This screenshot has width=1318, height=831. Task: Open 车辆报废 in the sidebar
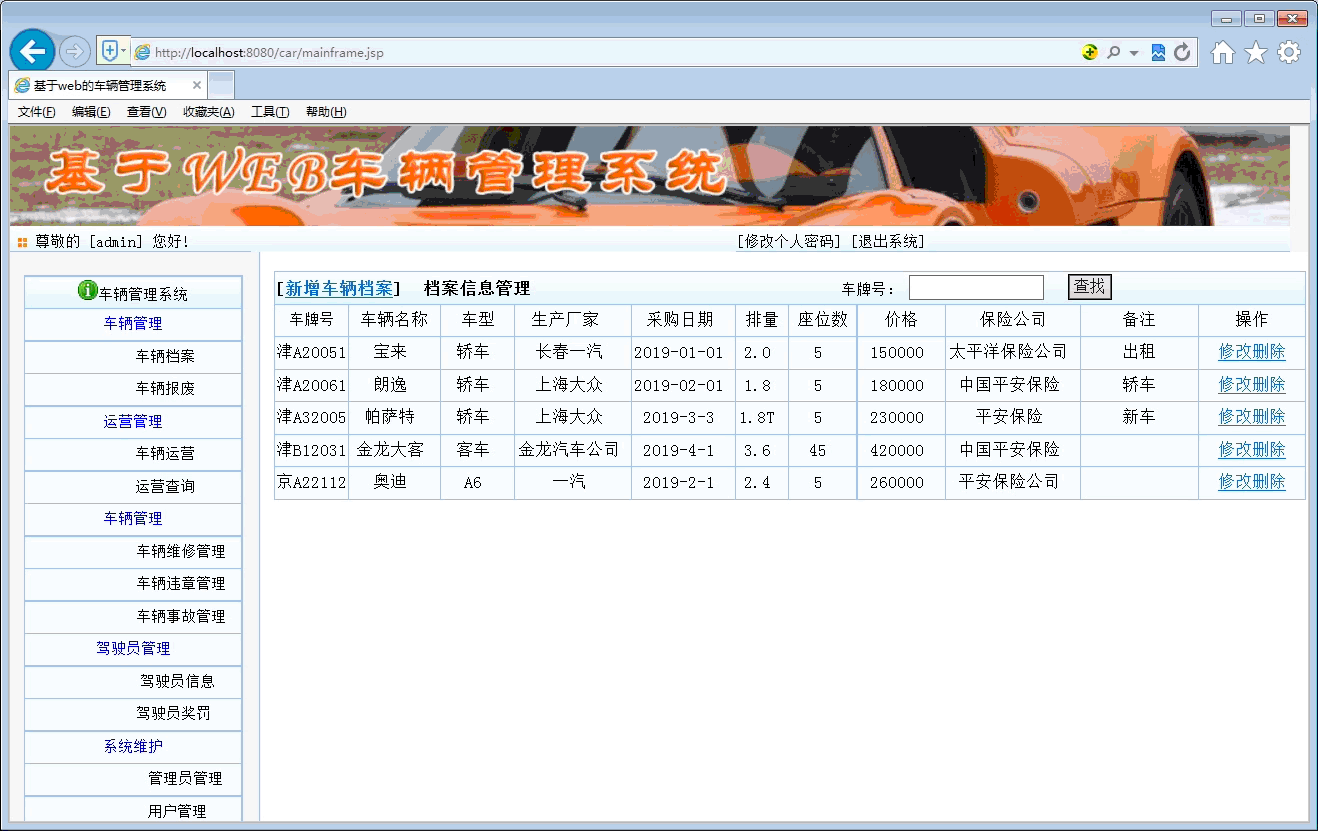tap(165, 388)
